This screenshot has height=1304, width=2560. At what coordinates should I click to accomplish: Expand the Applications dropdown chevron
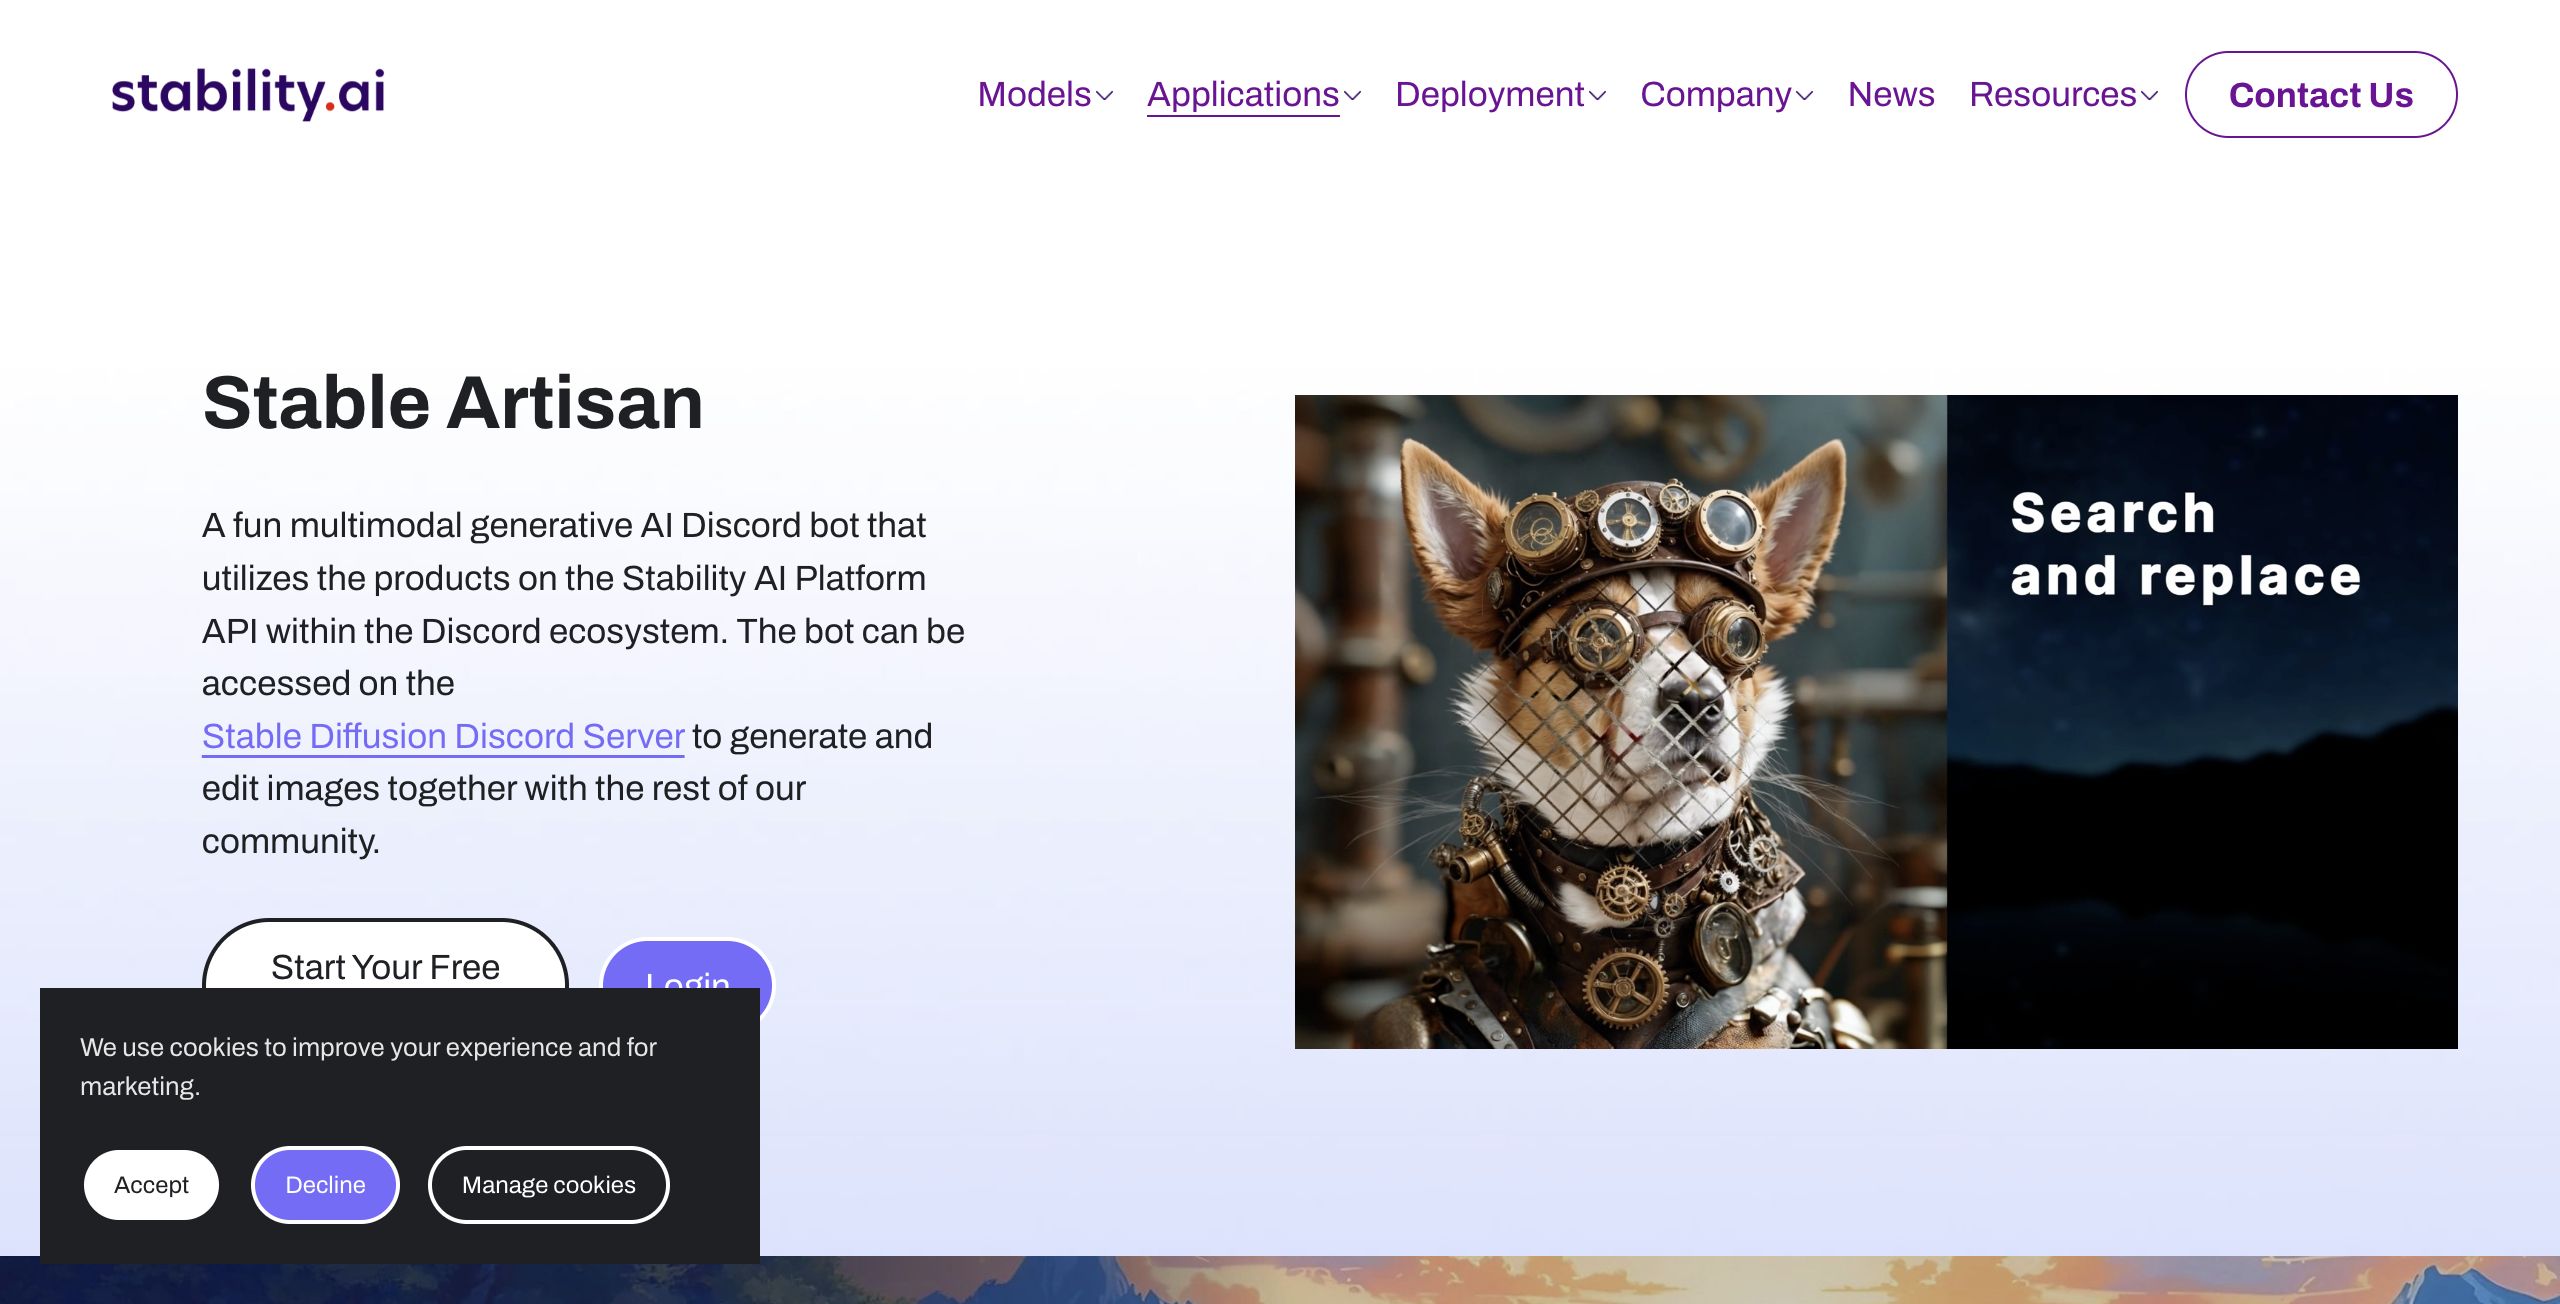pos(1353,96)
